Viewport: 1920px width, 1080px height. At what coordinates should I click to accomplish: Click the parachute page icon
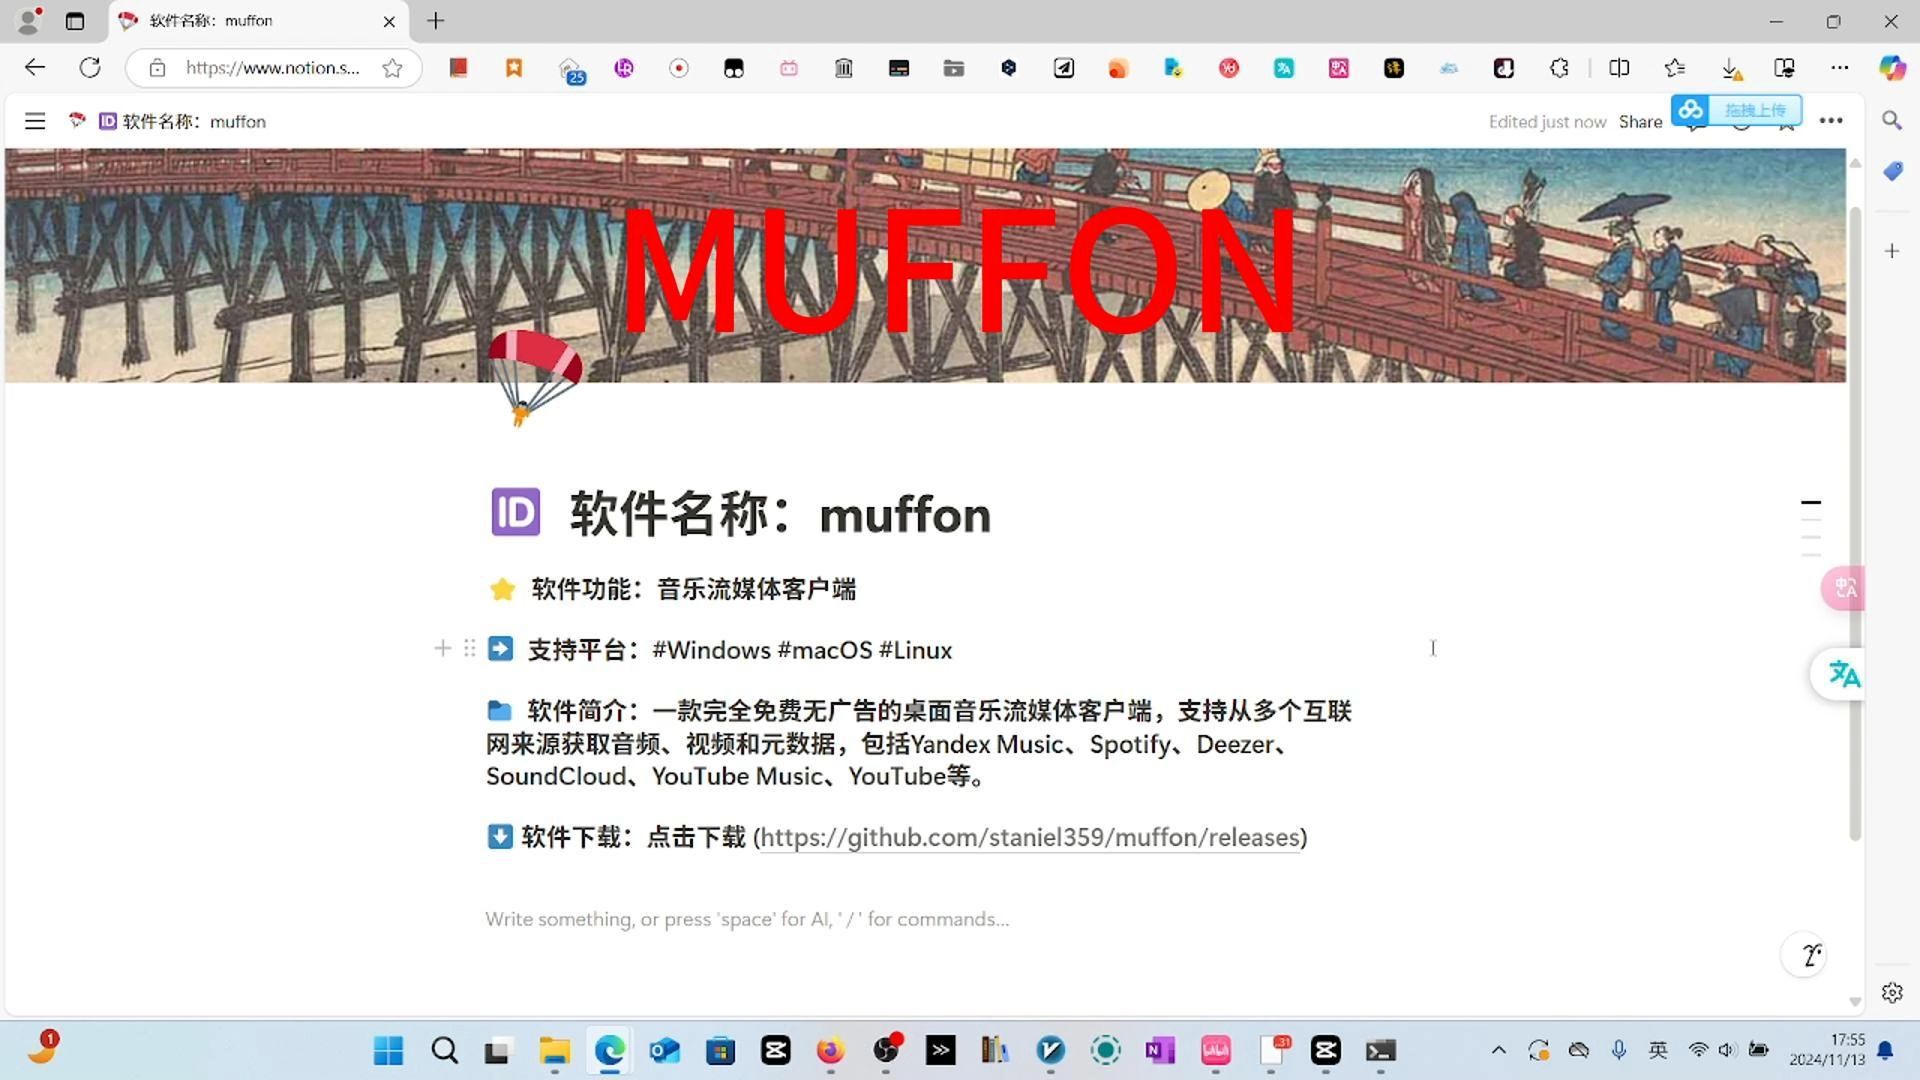click(x=535, y=378)
